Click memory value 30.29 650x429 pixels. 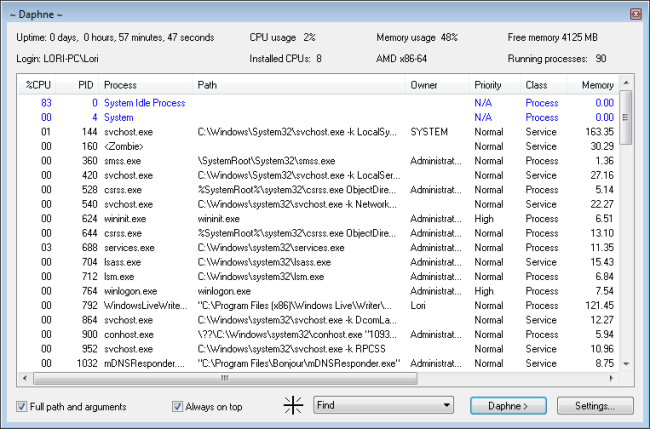(x=602, y=146)
